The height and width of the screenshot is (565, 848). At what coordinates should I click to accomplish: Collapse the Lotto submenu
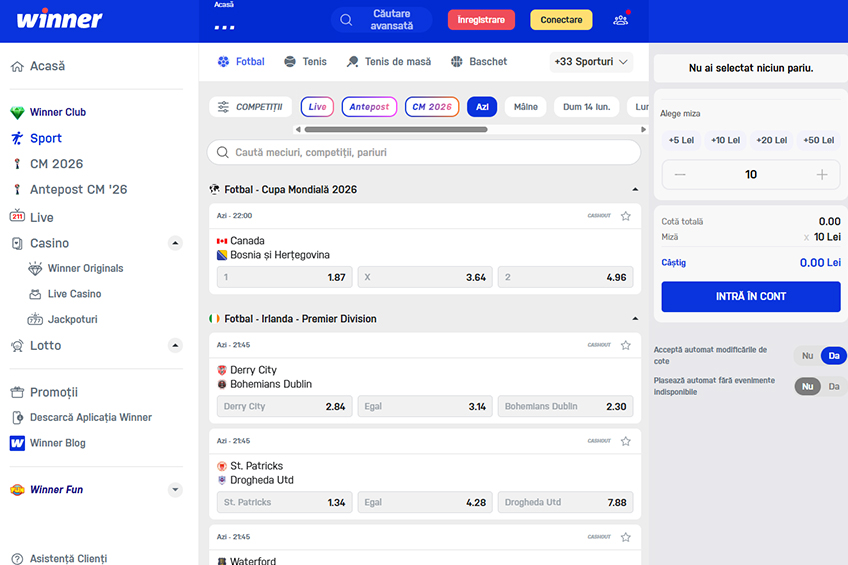click(x=175, y=345)
